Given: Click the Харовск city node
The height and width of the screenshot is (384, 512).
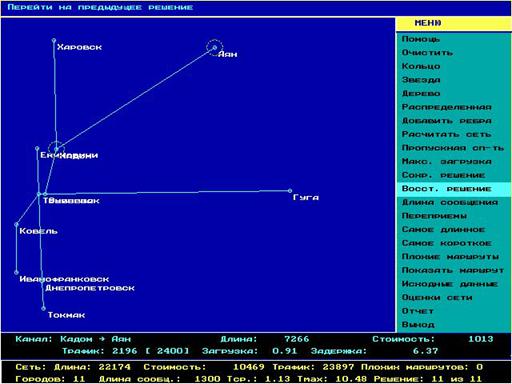Looking at the screenshot, I should (54, 41).
